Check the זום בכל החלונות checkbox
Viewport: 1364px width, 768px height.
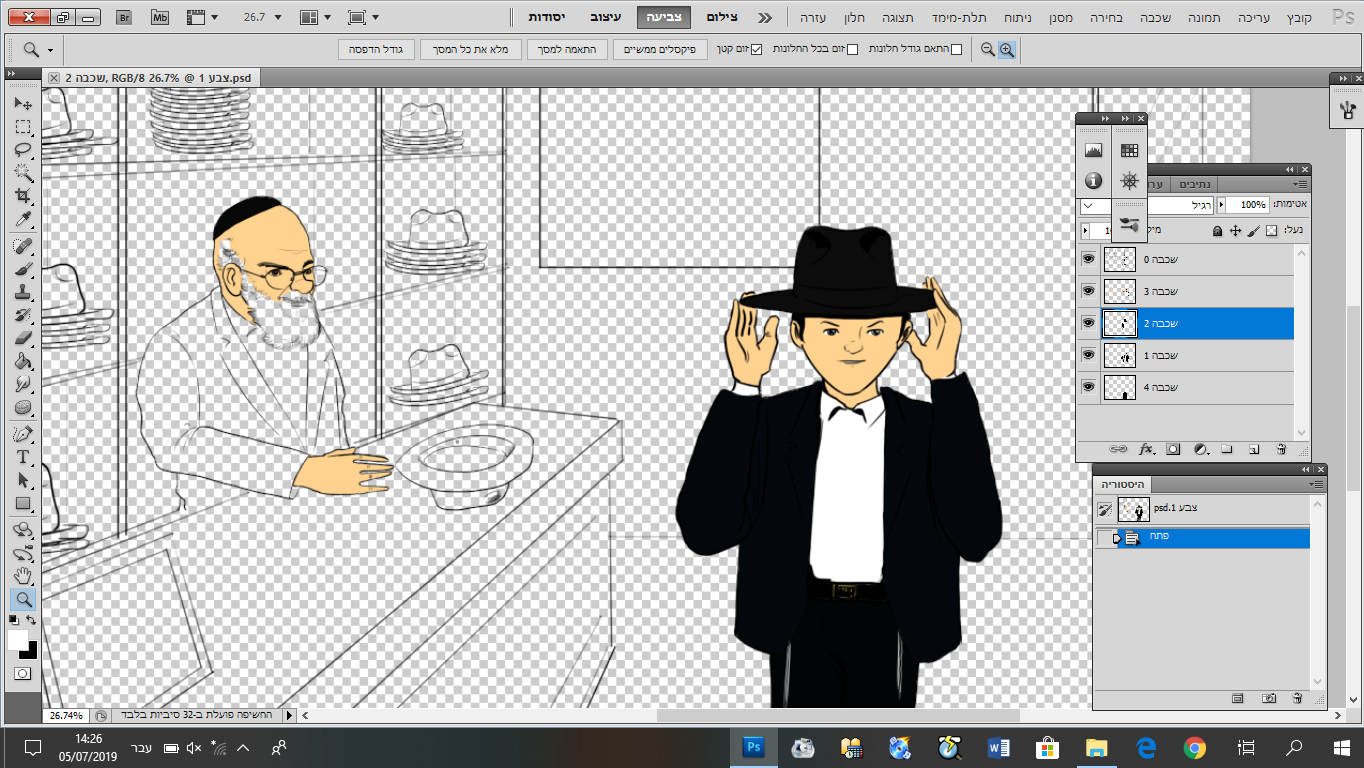853,49
